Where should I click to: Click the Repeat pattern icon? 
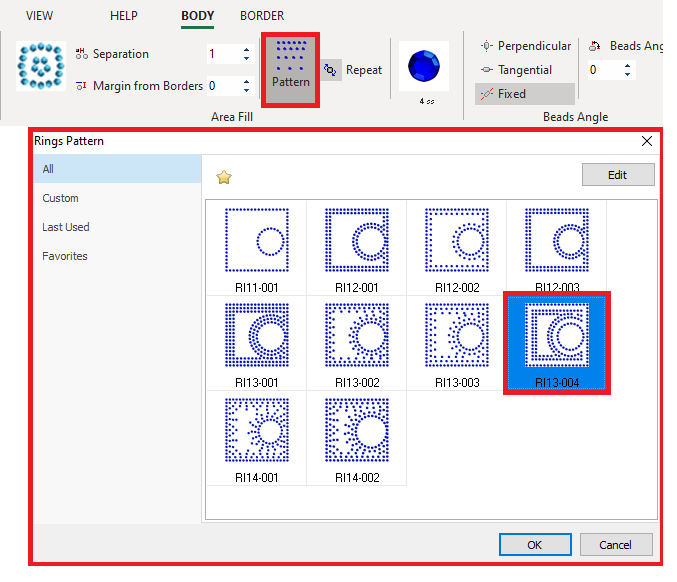(330, 70)
